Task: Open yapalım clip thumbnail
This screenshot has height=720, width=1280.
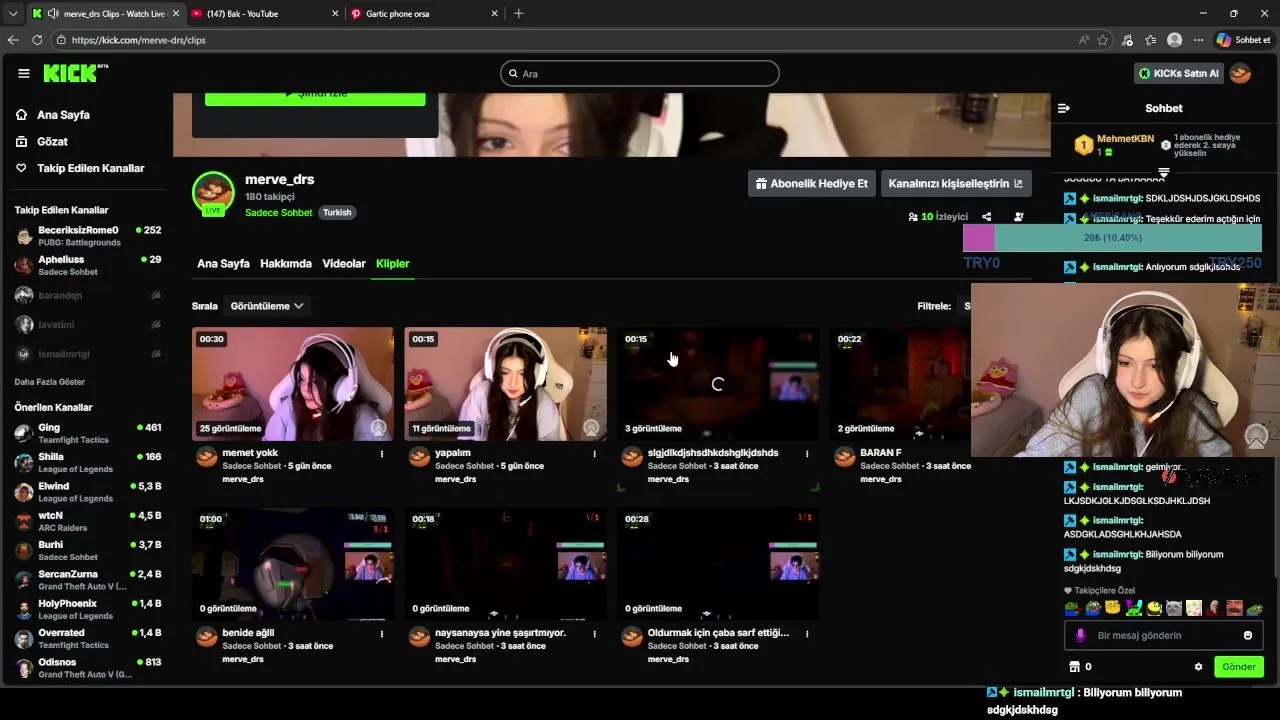Action: [505, 384]
